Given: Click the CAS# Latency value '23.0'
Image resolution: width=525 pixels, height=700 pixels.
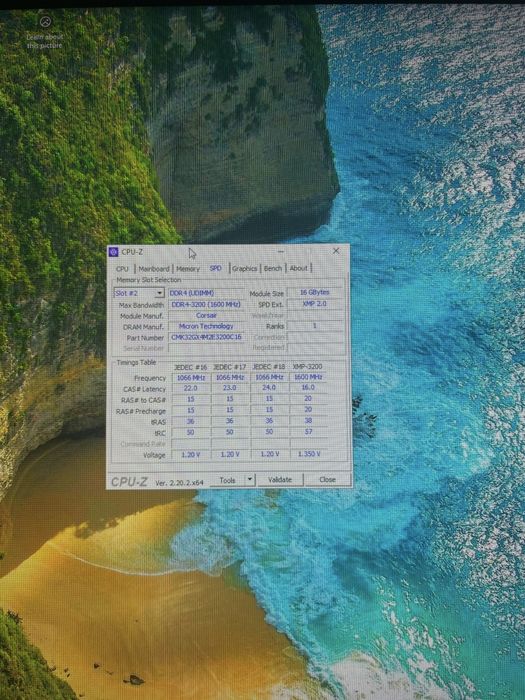Looking at the screenshot, I should 229,388.
